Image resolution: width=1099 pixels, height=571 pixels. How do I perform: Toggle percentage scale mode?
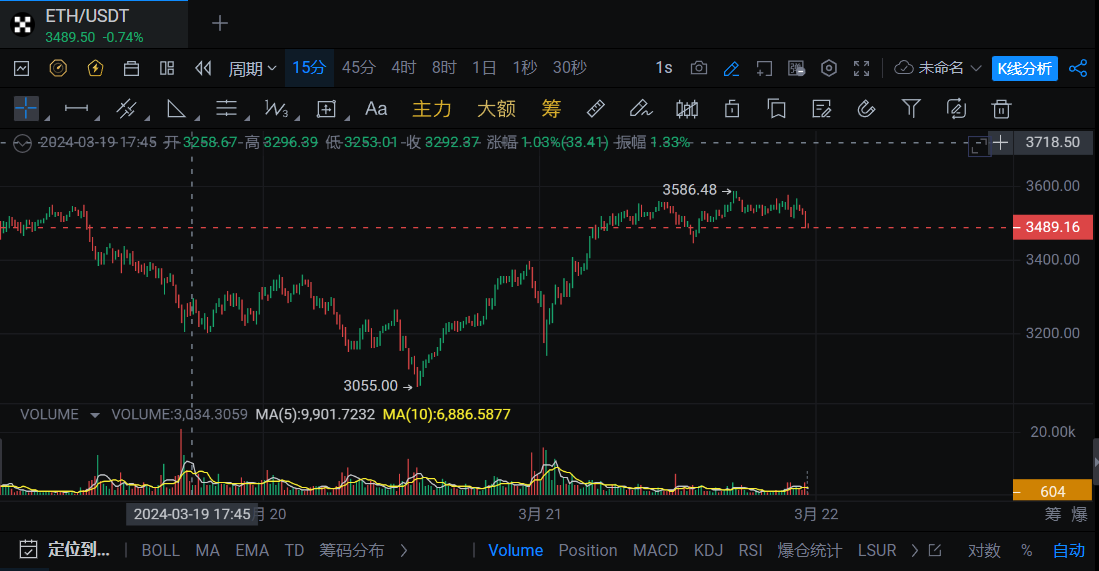[x=1026, y=550]
